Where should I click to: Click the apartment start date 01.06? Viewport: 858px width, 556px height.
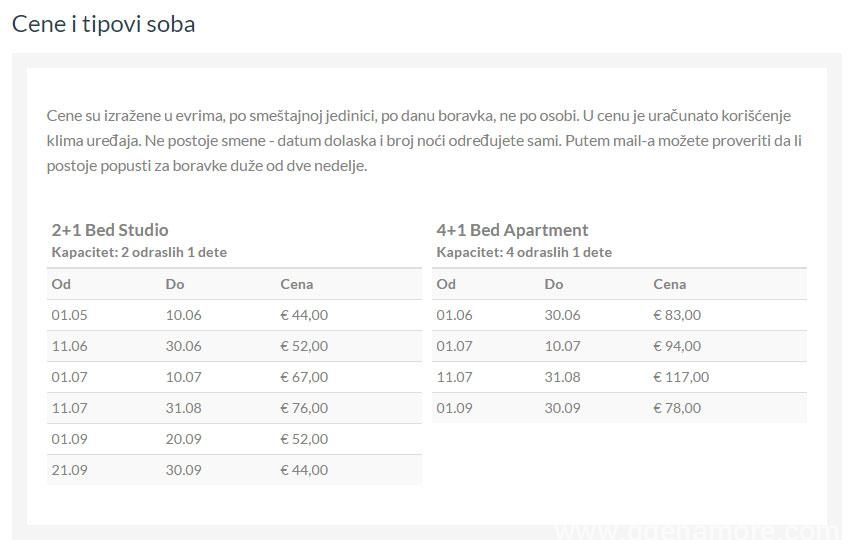454,315
